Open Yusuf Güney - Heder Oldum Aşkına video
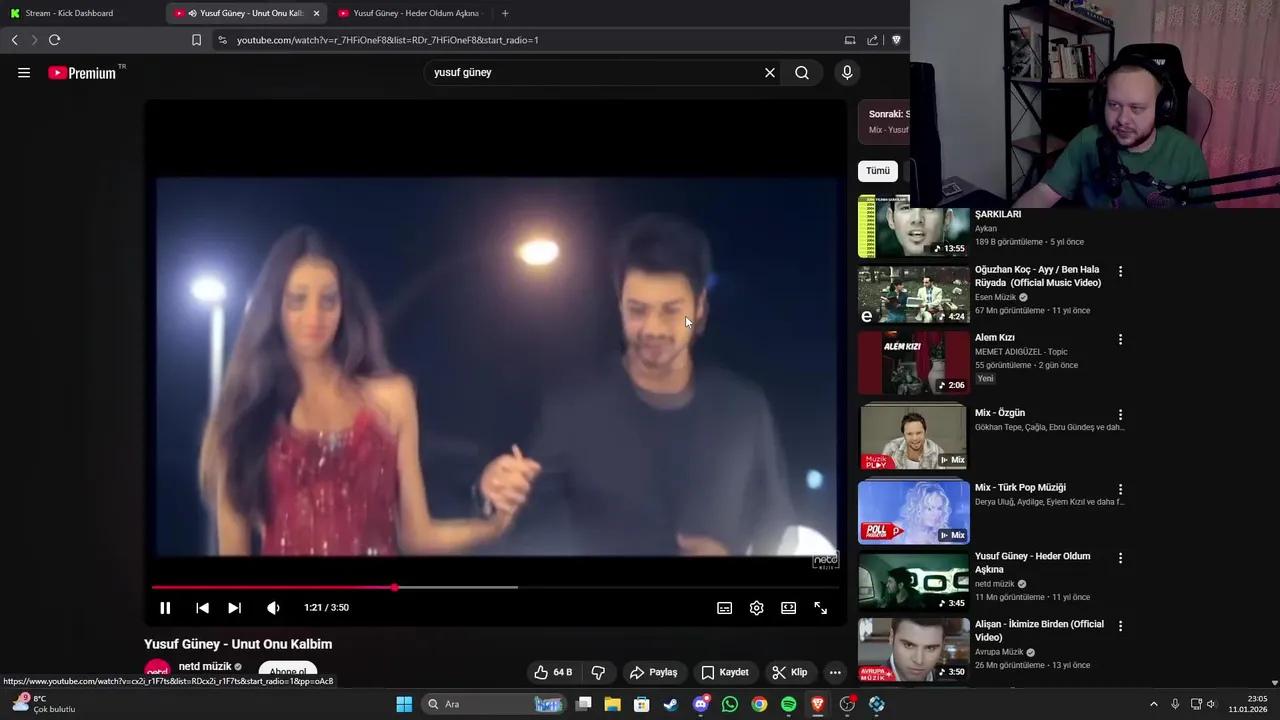 (x=1032, y=562)
